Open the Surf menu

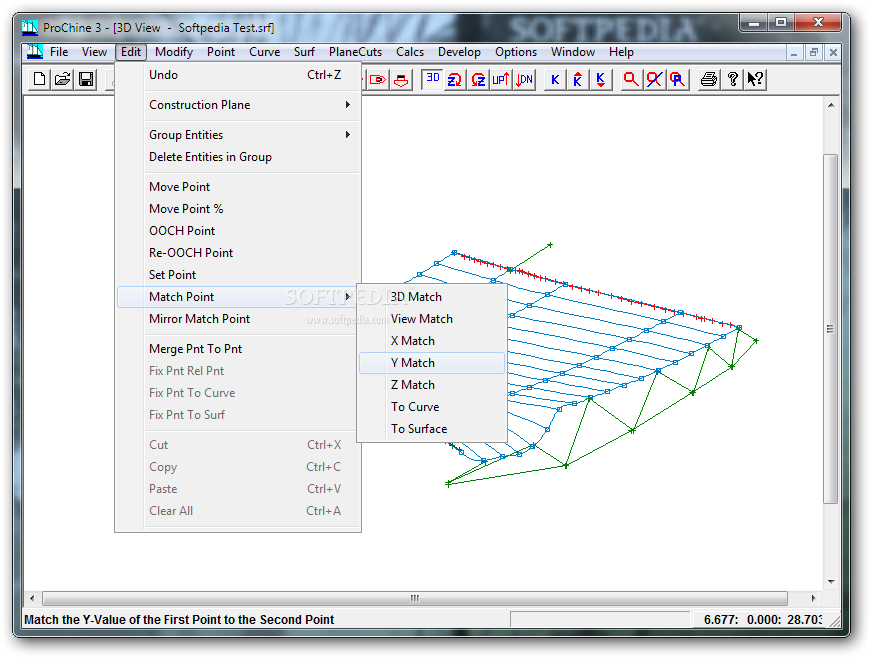point(304,52)
